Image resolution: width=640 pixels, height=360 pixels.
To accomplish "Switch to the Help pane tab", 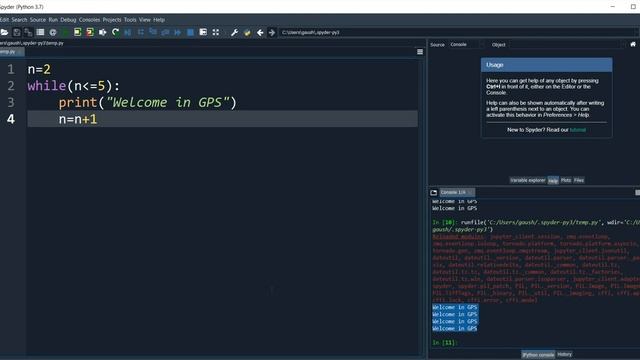I will coord(553,180).
